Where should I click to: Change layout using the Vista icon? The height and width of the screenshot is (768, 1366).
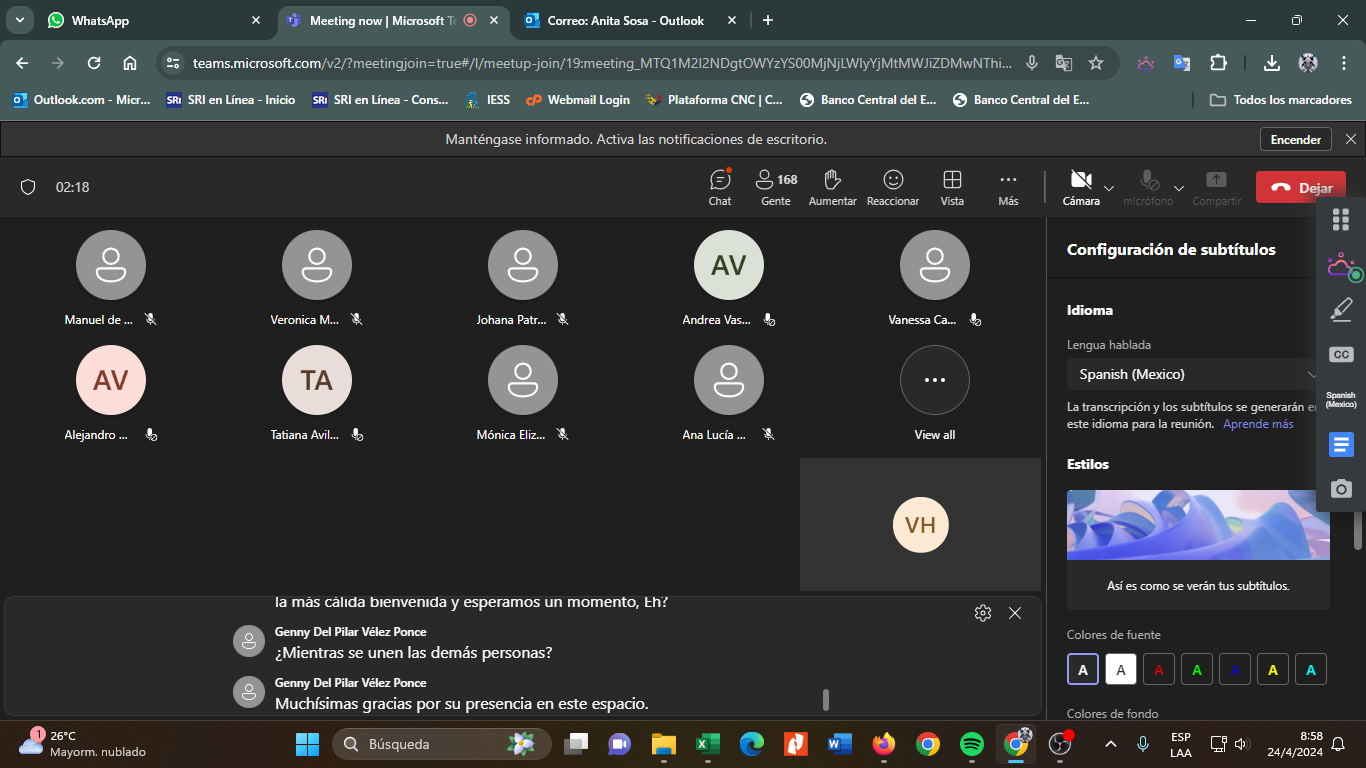point(952,186)
